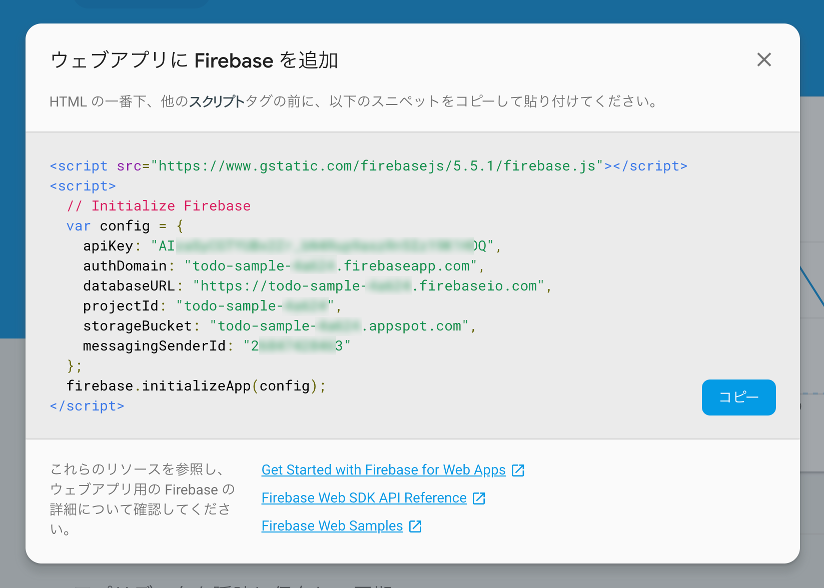
Task: Click the authDomain line in the snippet
Action: click(x=284, y=266)
